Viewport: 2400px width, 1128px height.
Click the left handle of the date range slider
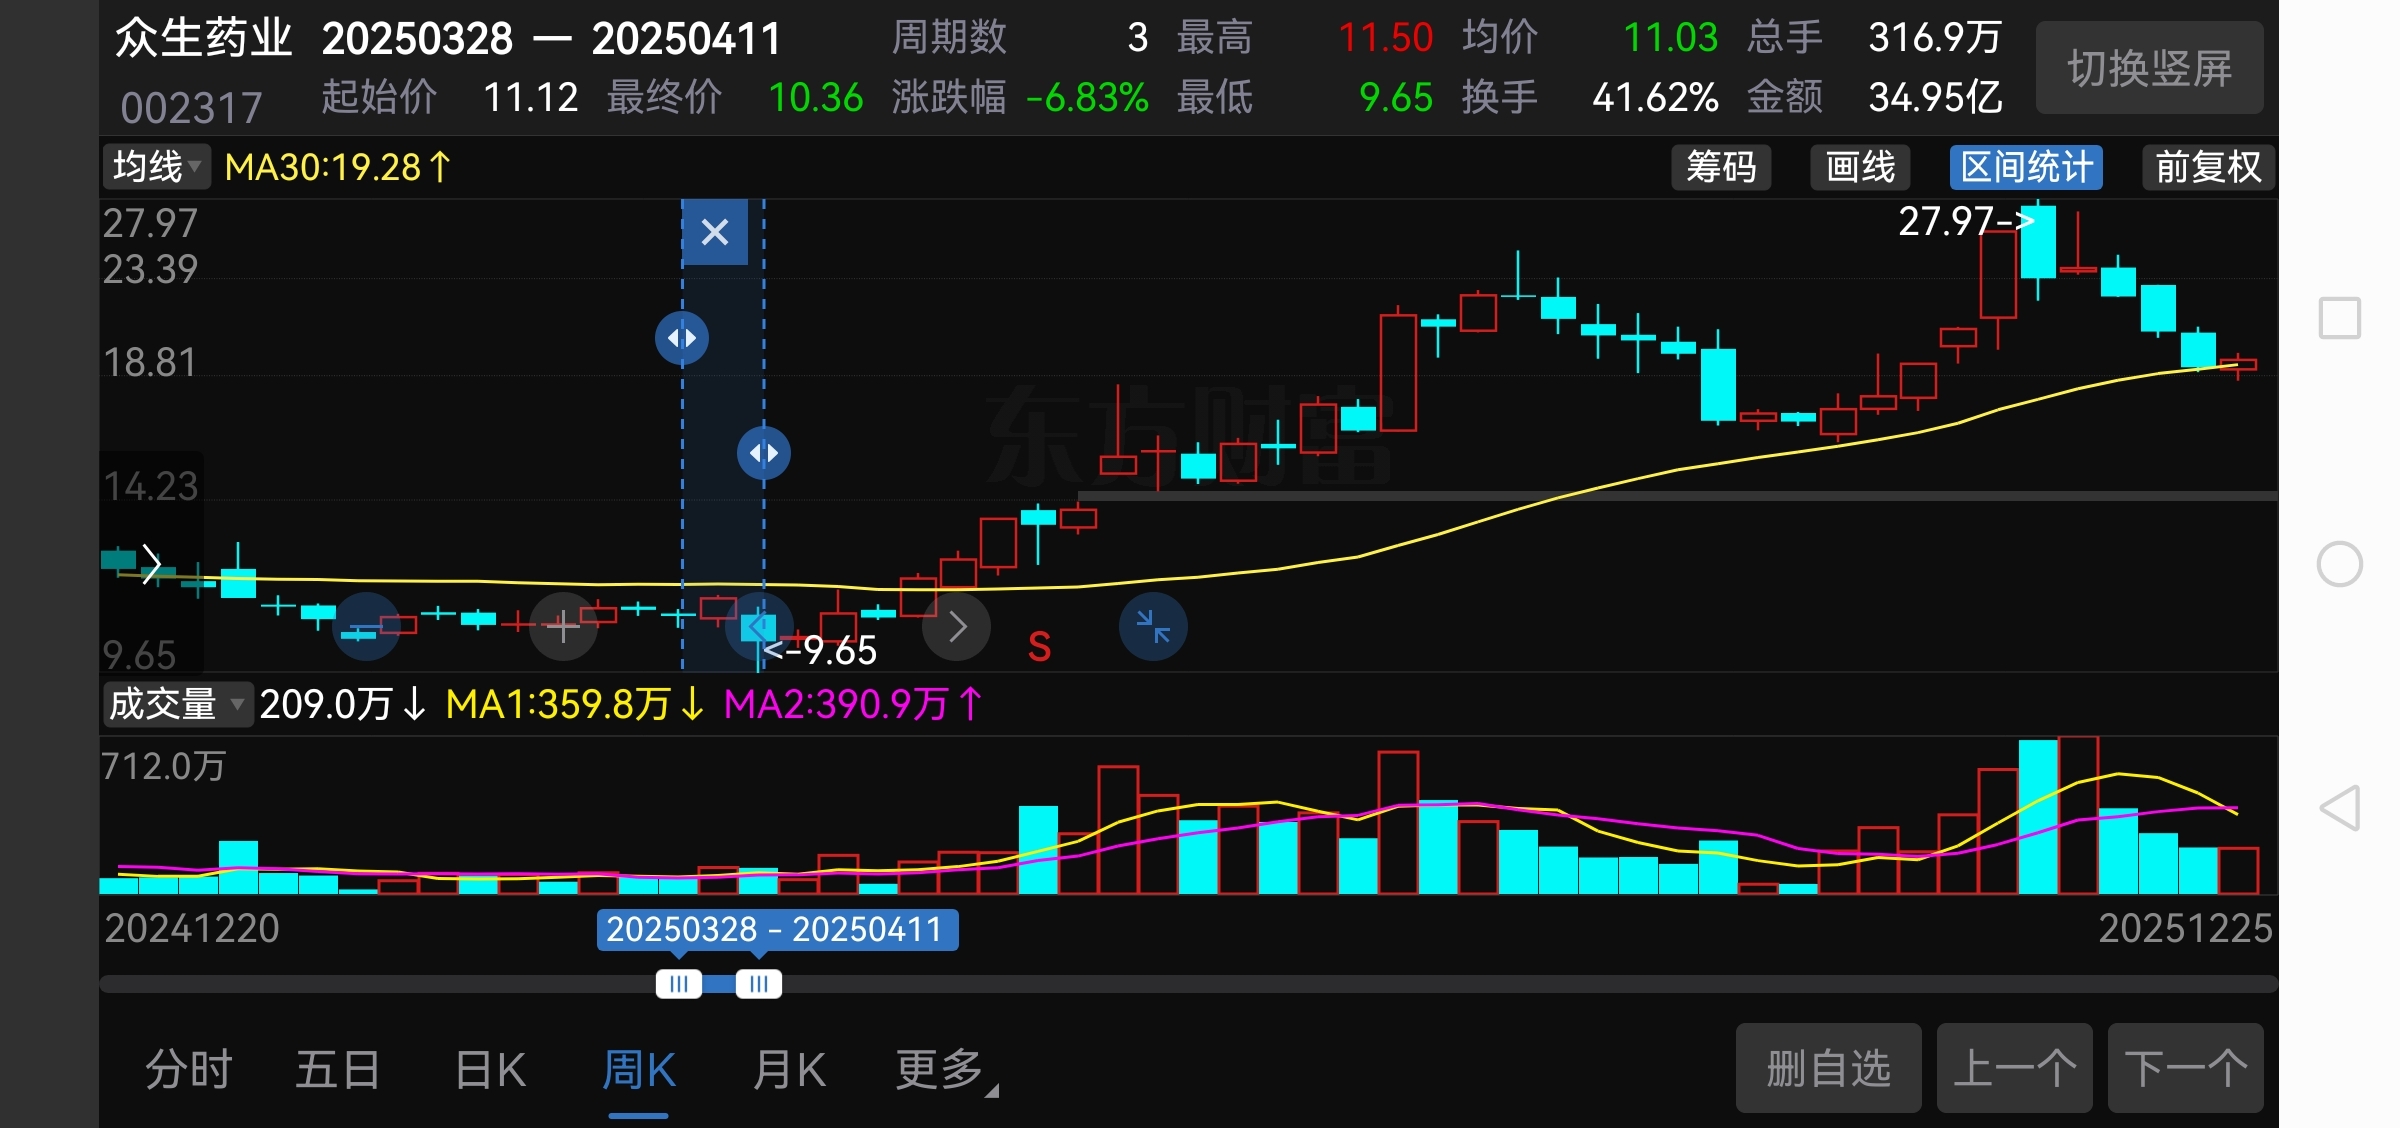(679, 984)
